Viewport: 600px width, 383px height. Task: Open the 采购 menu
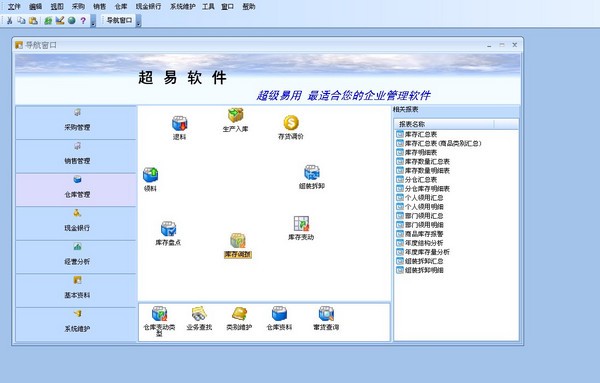click(78, 7)
